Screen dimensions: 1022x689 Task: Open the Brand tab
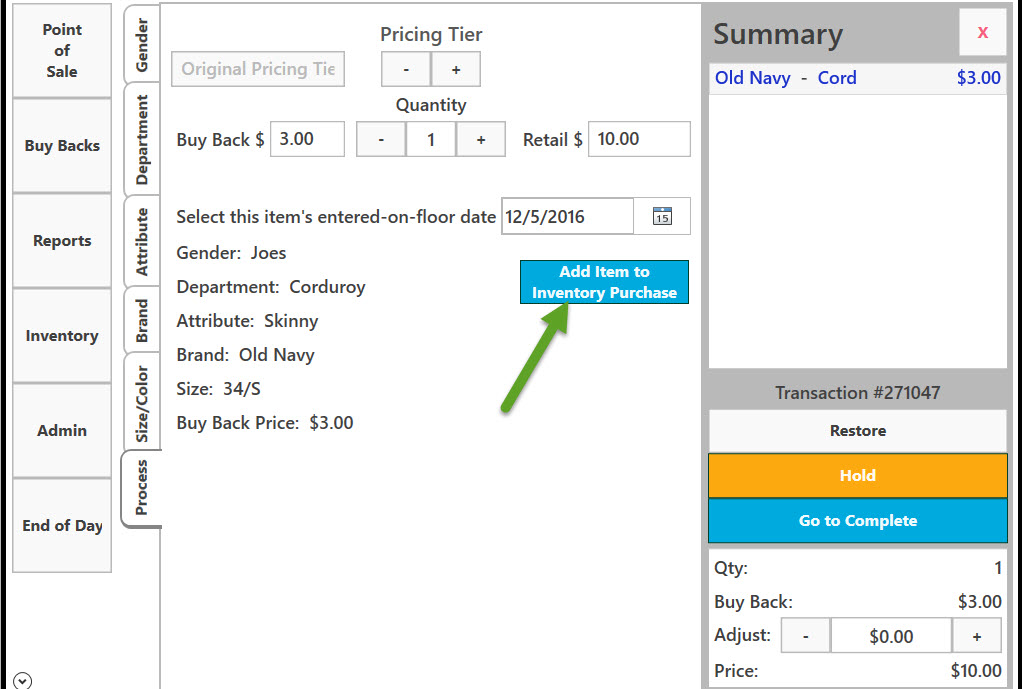[x=141, y=320]
